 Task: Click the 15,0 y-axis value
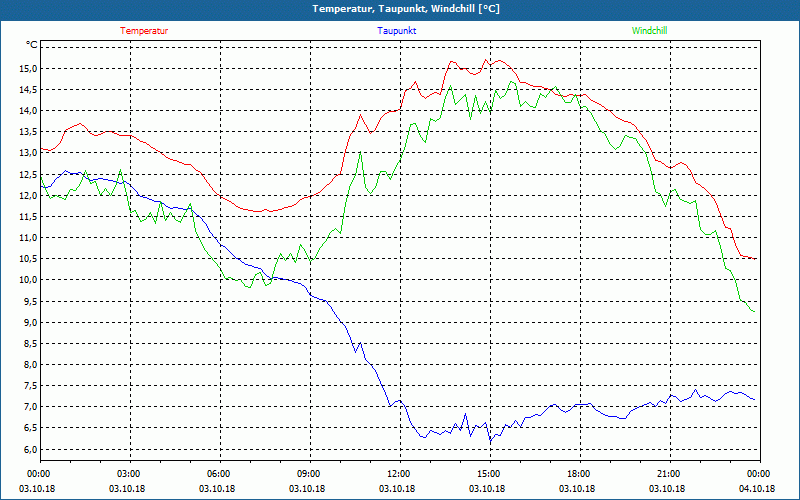pos(28,68)
